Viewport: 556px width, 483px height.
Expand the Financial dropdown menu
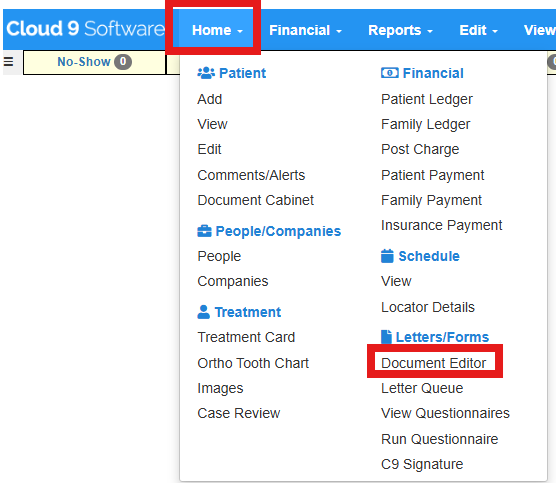click(305, 30)
